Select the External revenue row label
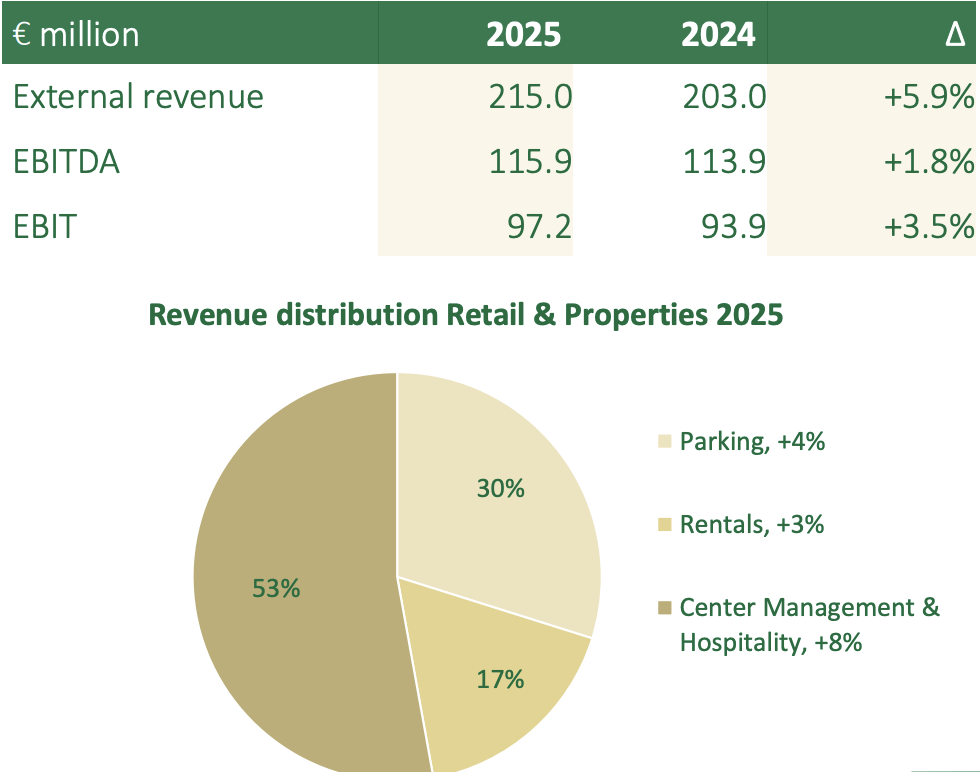Screen dimensions: 980x772 pos(139,97)
